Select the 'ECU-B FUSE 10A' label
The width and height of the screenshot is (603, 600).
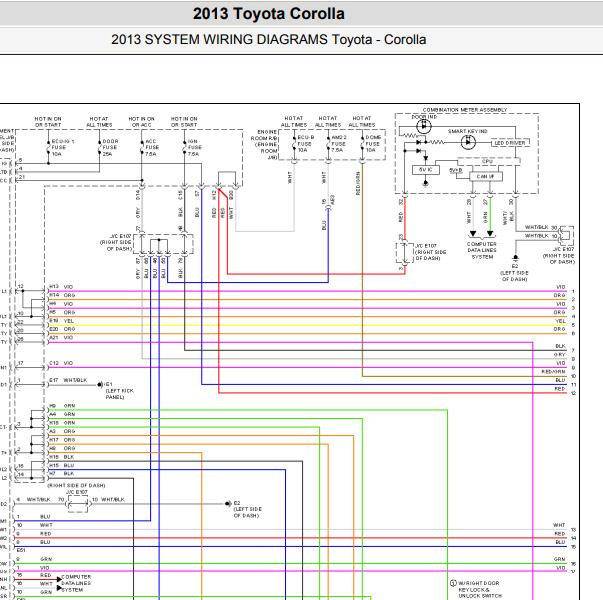coord(306,143)
